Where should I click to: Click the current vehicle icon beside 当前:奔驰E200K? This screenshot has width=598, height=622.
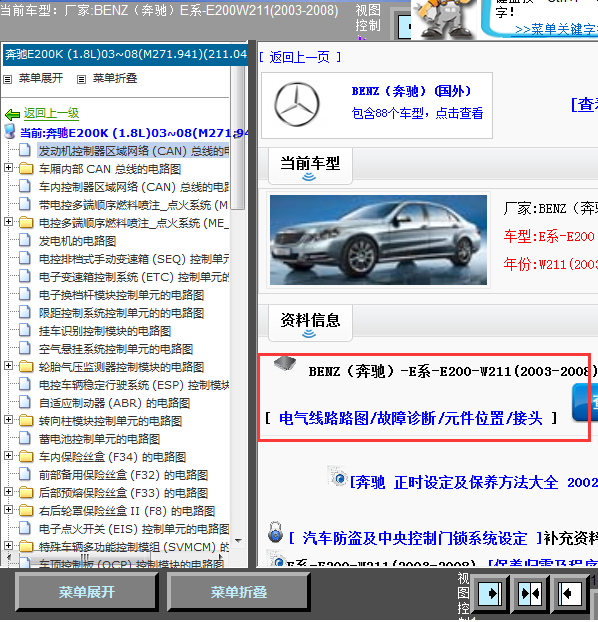pyautogui.click(x=10, y=131)
